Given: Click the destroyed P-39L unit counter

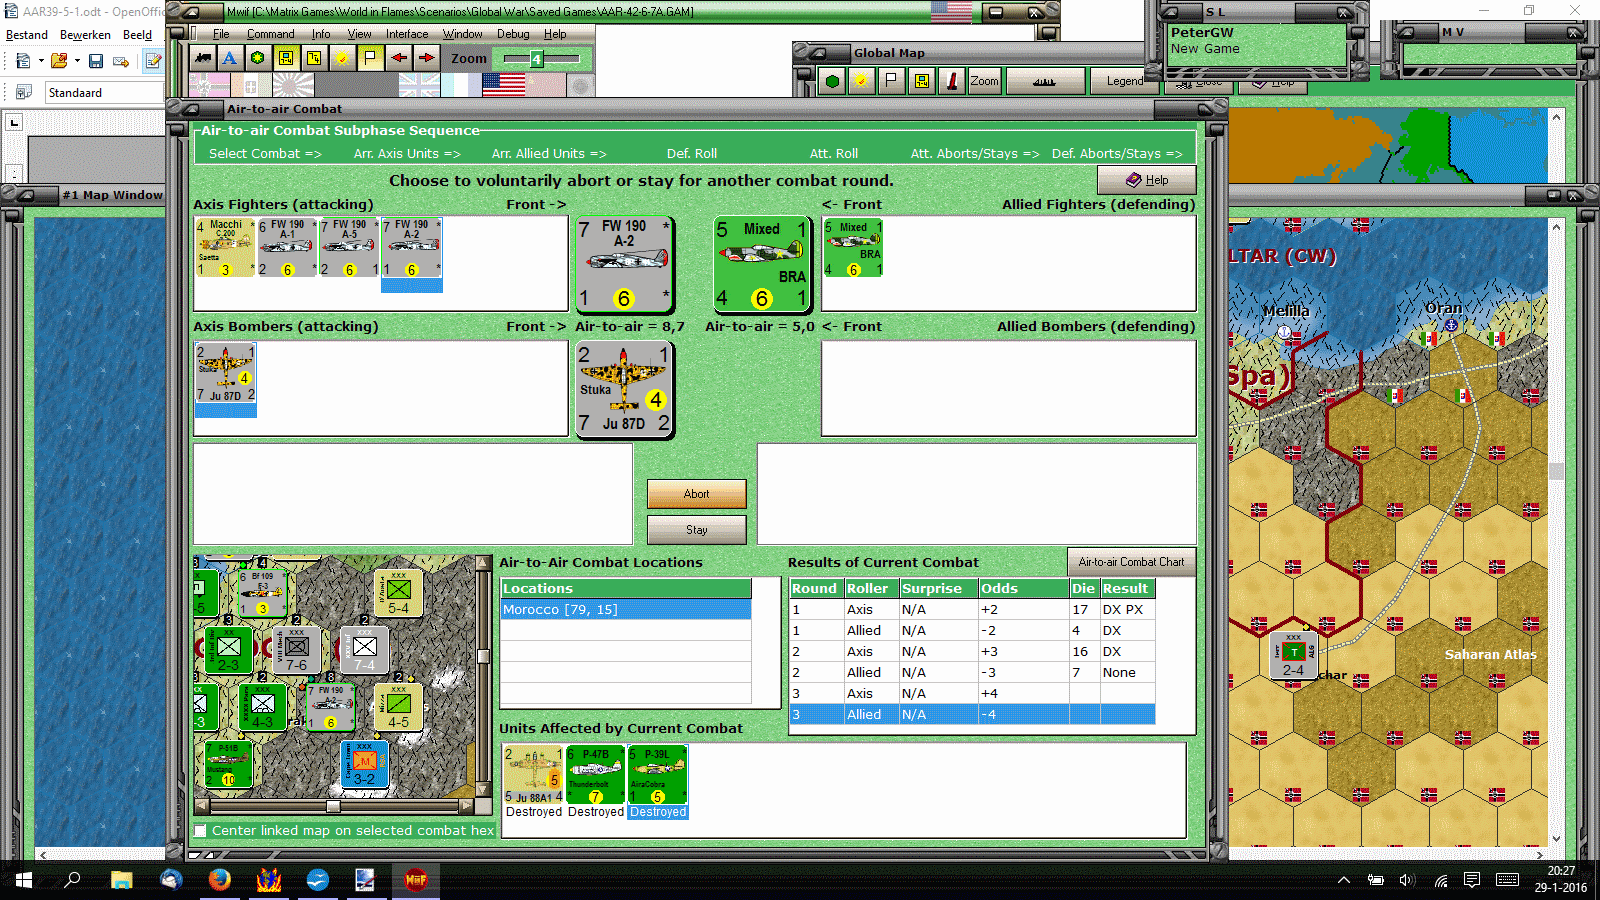Looking at the screenshot, I should [658, 775].
